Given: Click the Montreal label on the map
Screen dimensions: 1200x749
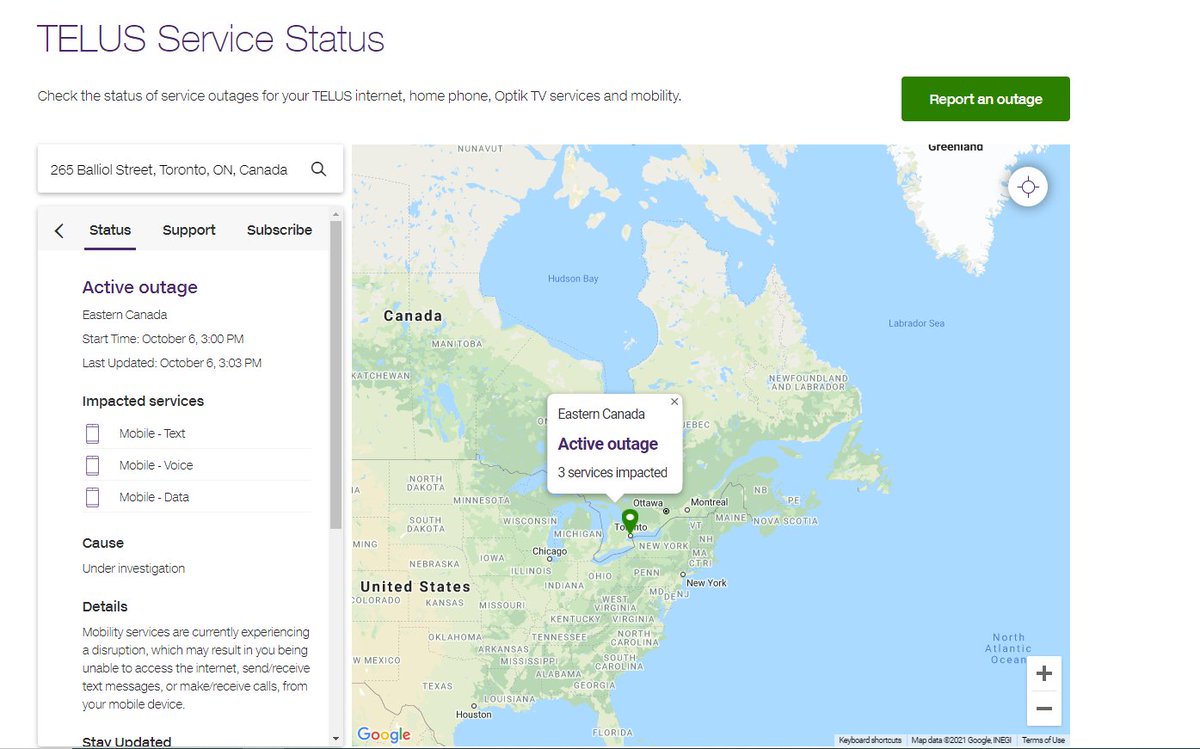Looking at the screenshot, I should tap(710, 502).
